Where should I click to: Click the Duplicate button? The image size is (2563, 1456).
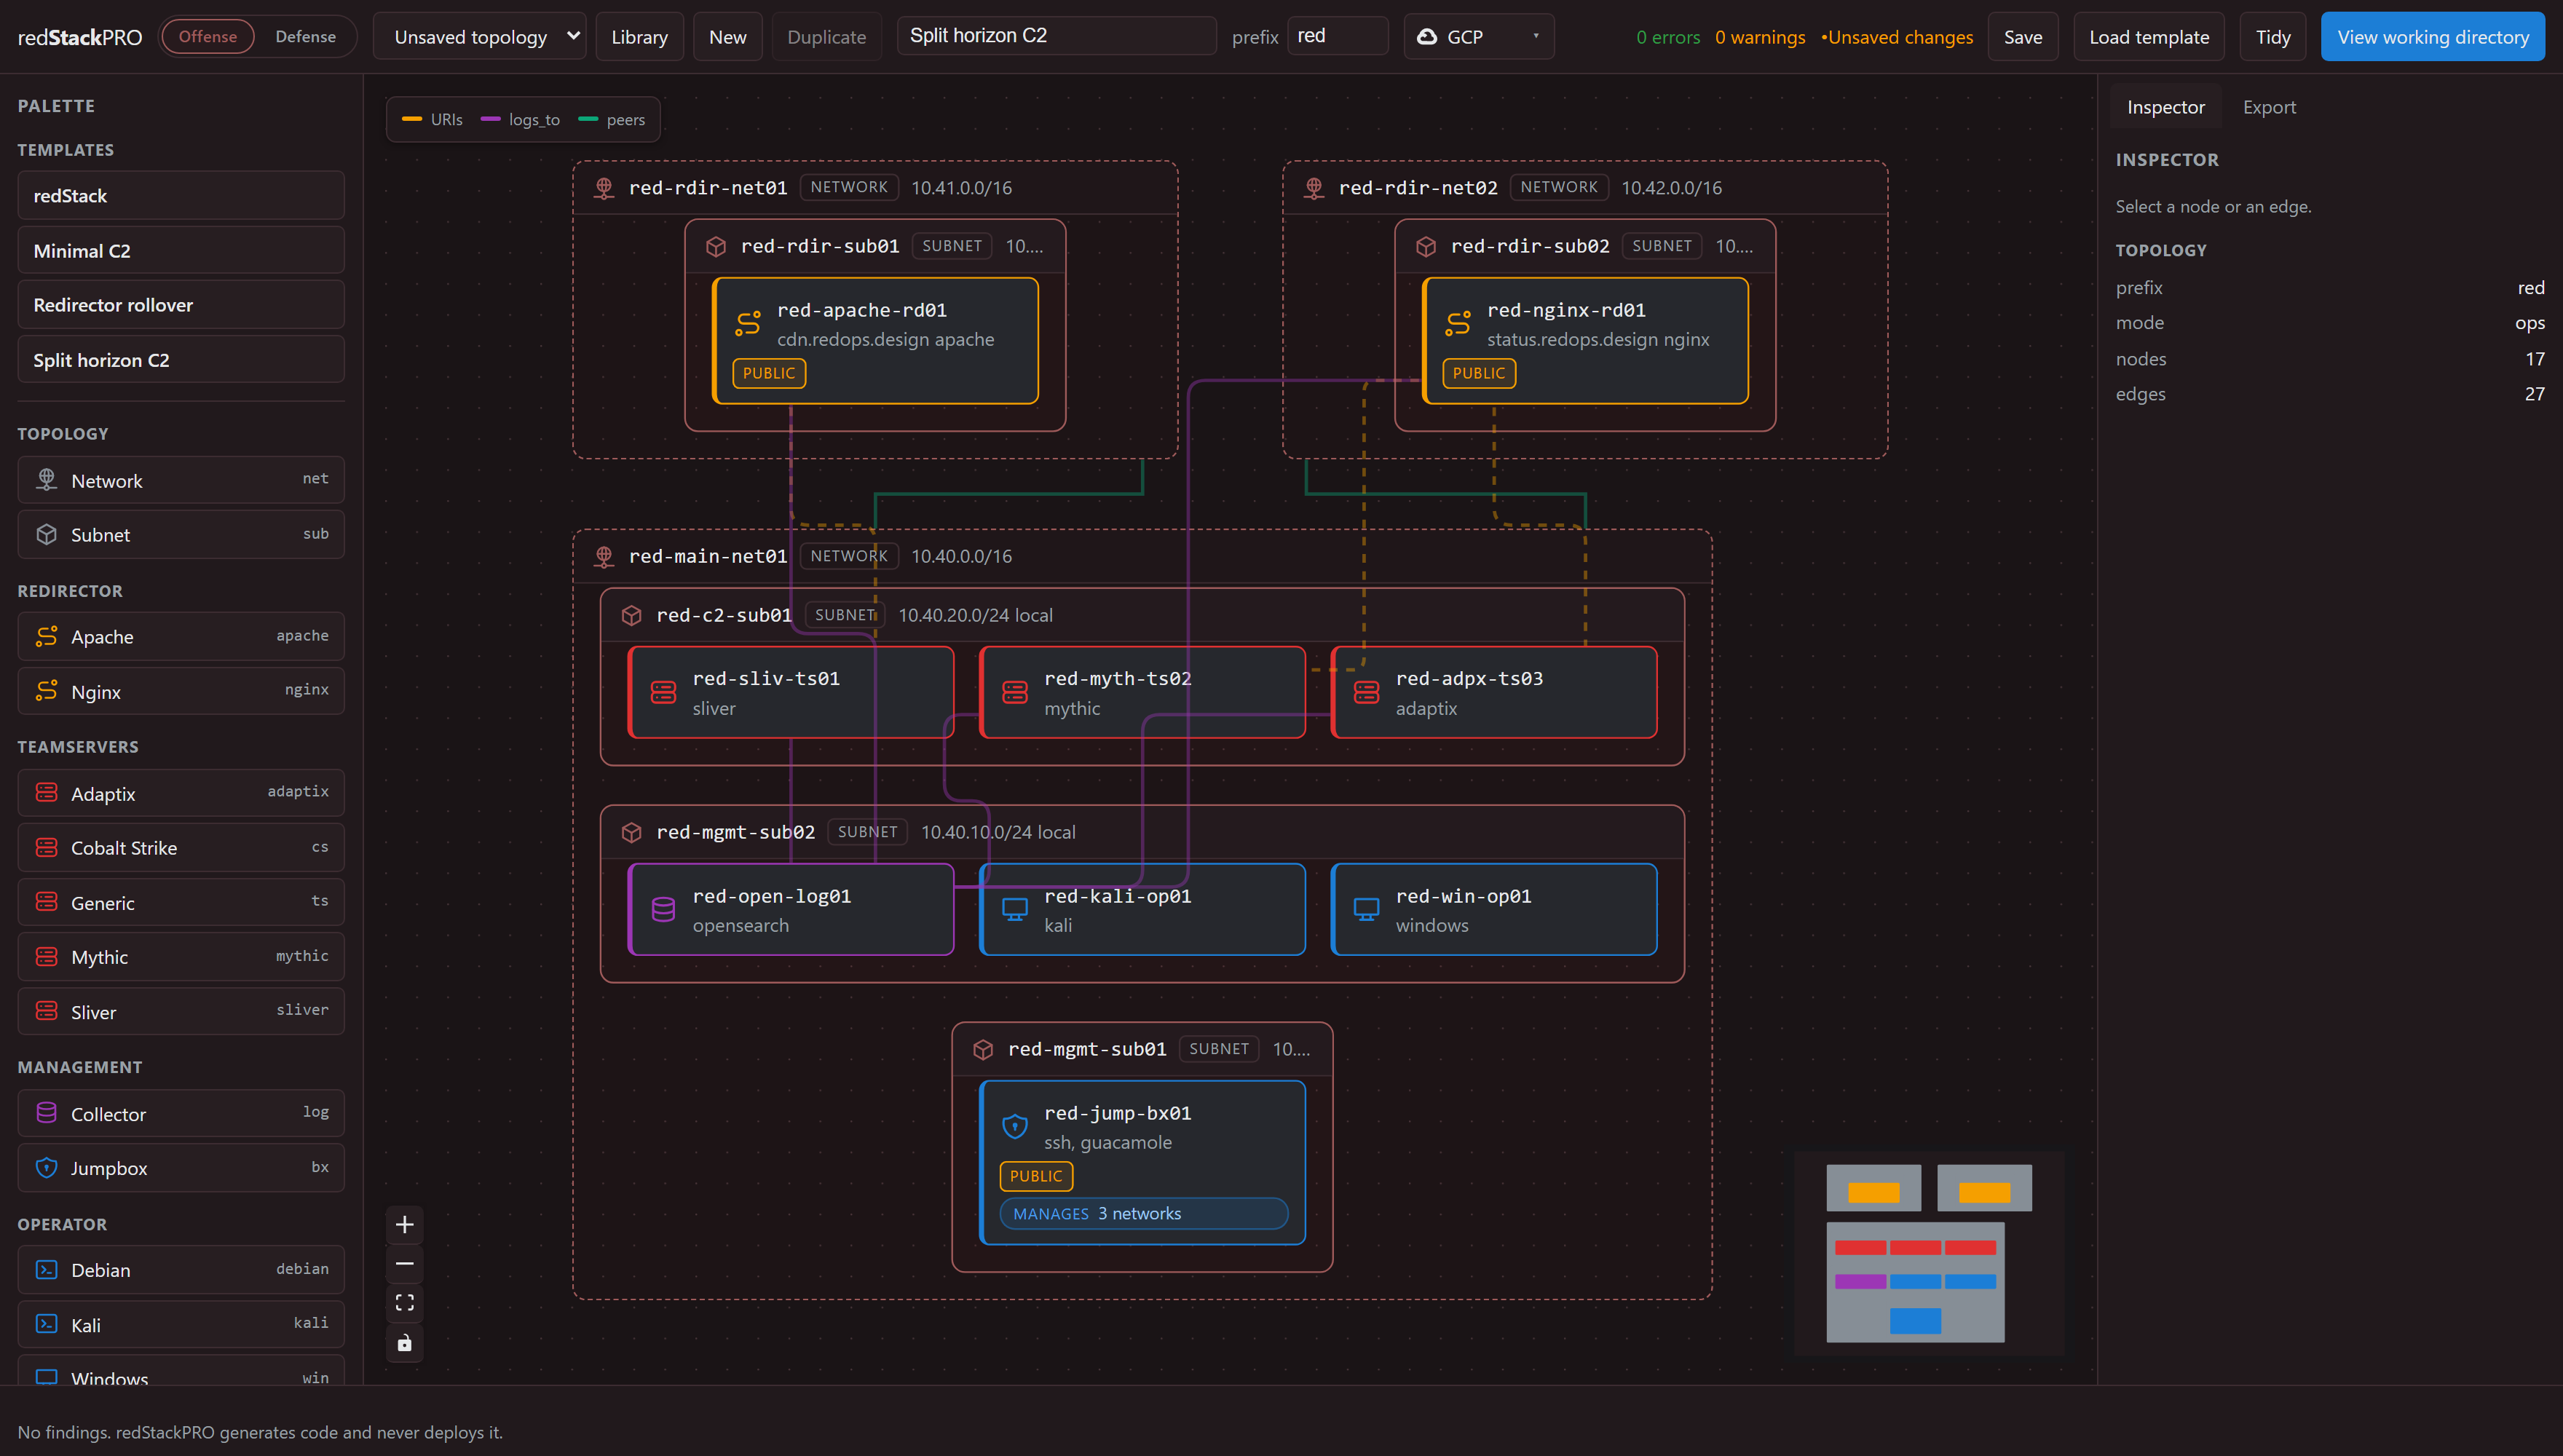[826, 37]
